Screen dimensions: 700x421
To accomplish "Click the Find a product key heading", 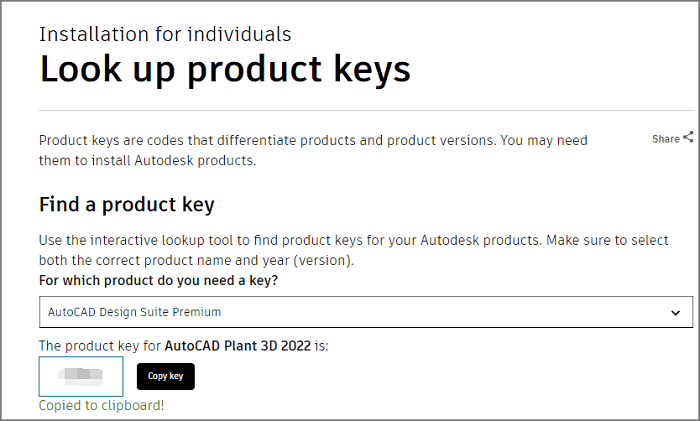I will click(x=126, y=205).
